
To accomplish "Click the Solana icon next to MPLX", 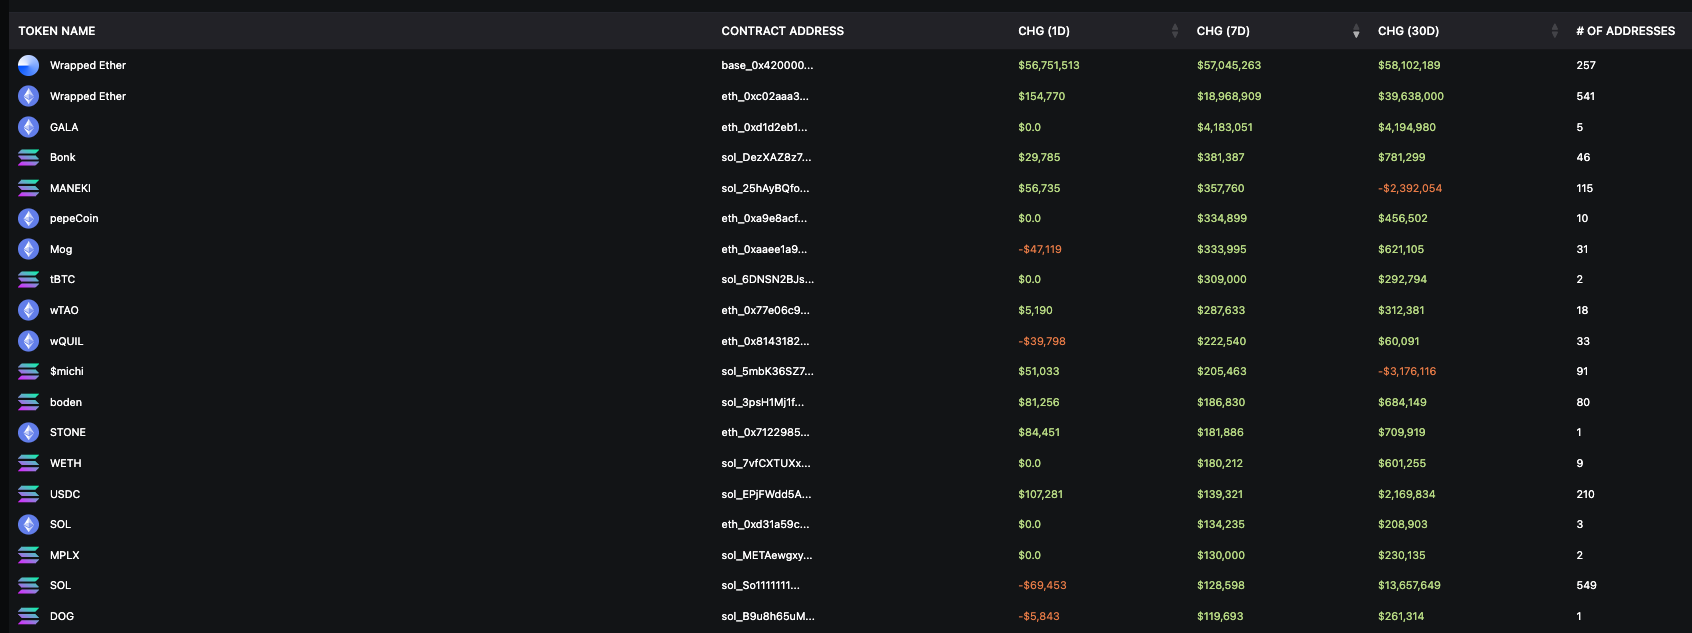I will 29,555.
